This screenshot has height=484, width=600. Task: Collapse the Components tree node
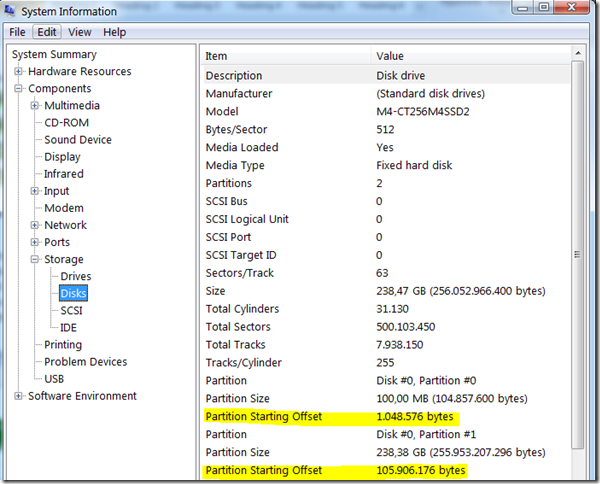[19, 89]
